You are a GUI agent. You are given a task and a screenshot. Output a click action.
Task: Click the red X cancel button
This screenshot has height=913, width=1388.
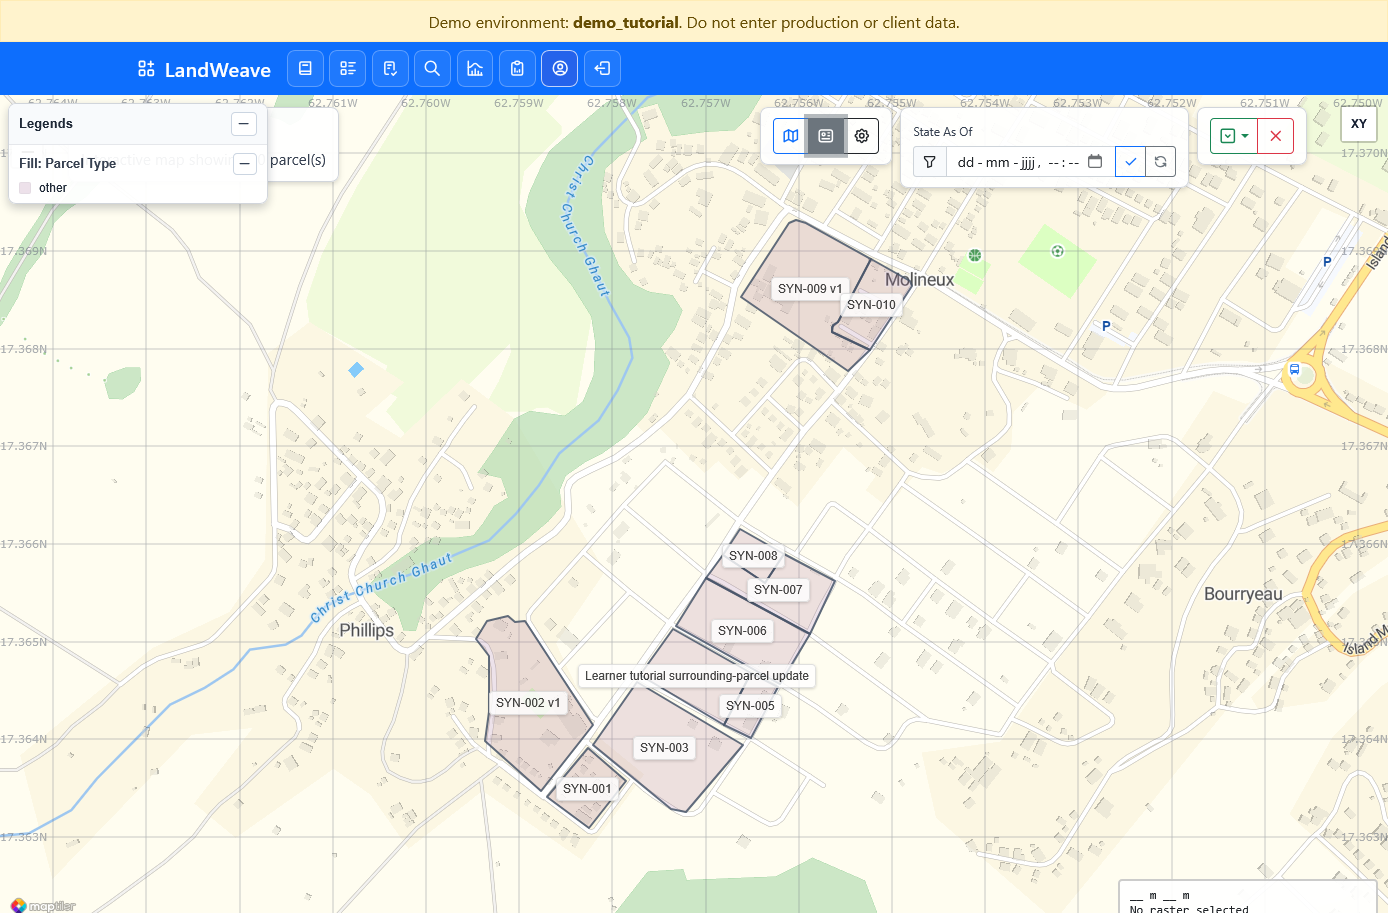pos(1276,136)
